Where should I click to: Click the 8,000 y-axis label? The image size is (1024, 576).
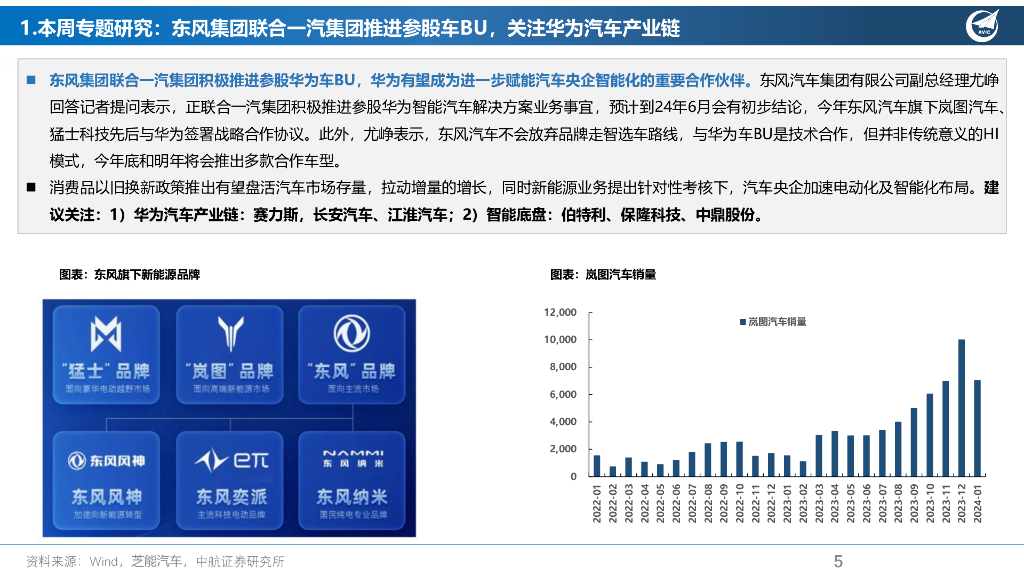tap(563, 367)
